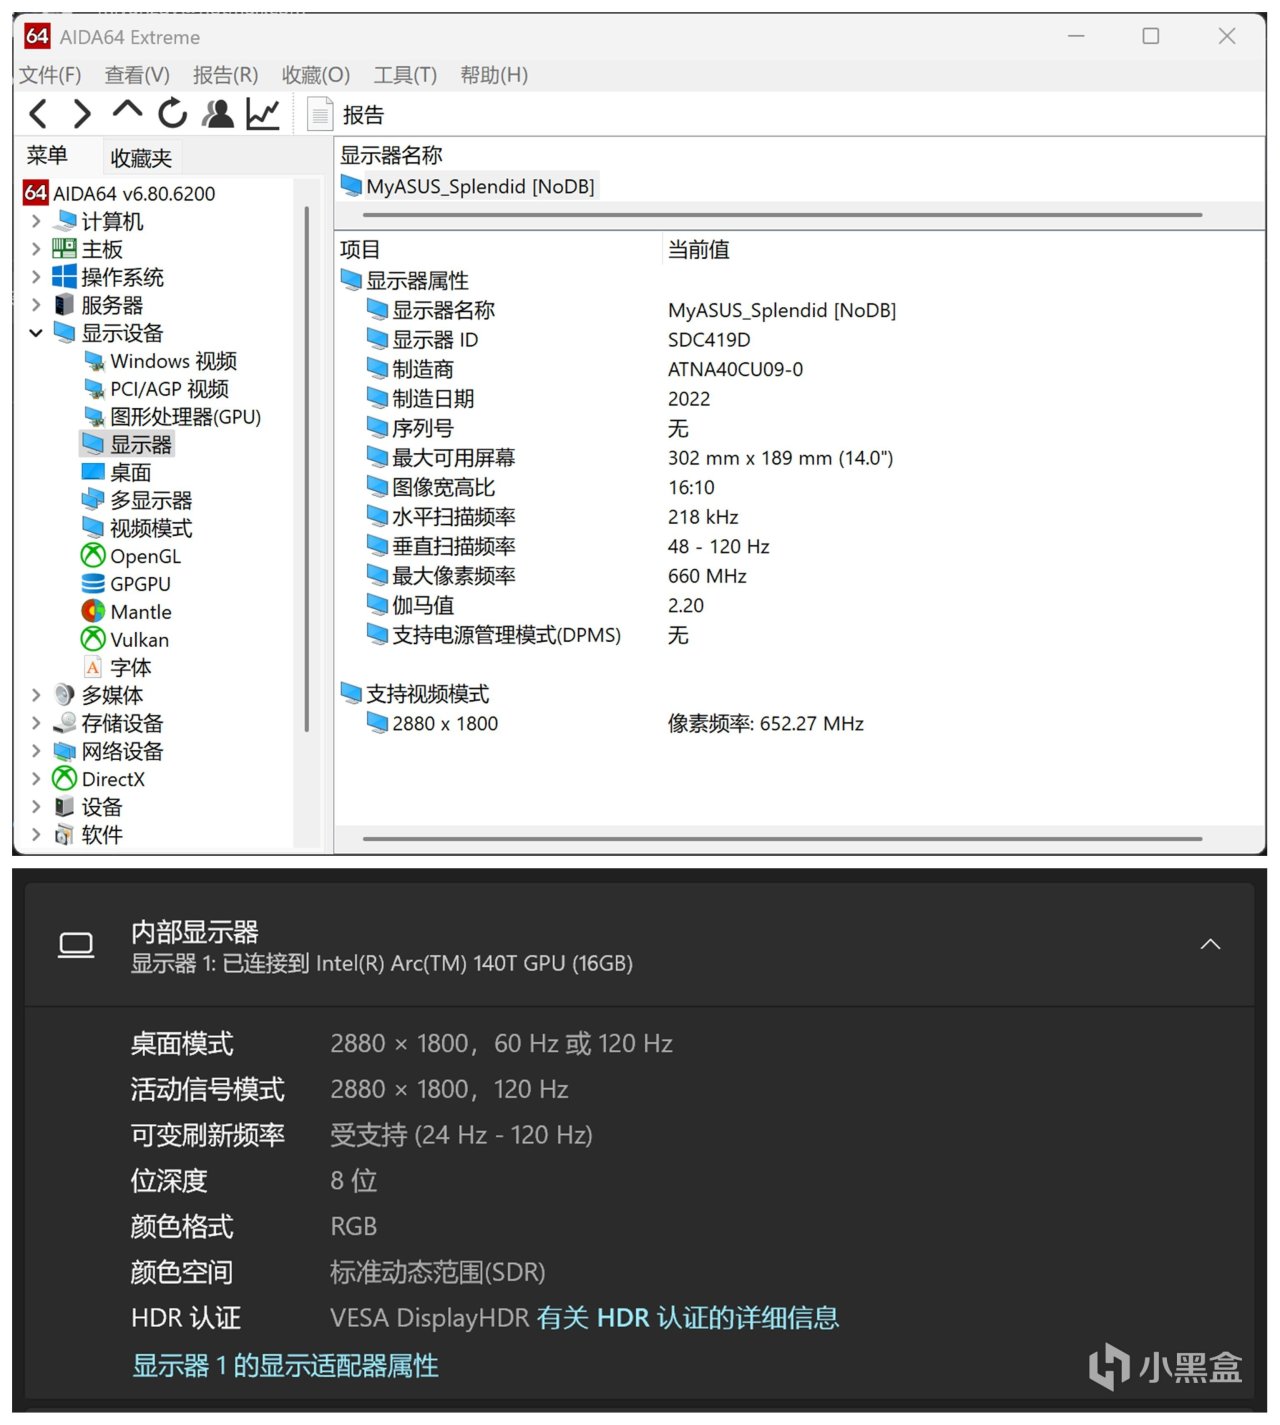1280x1425 pixels.
Task: Collapse the 显示设备 tree node
Action: click(36, 333)
